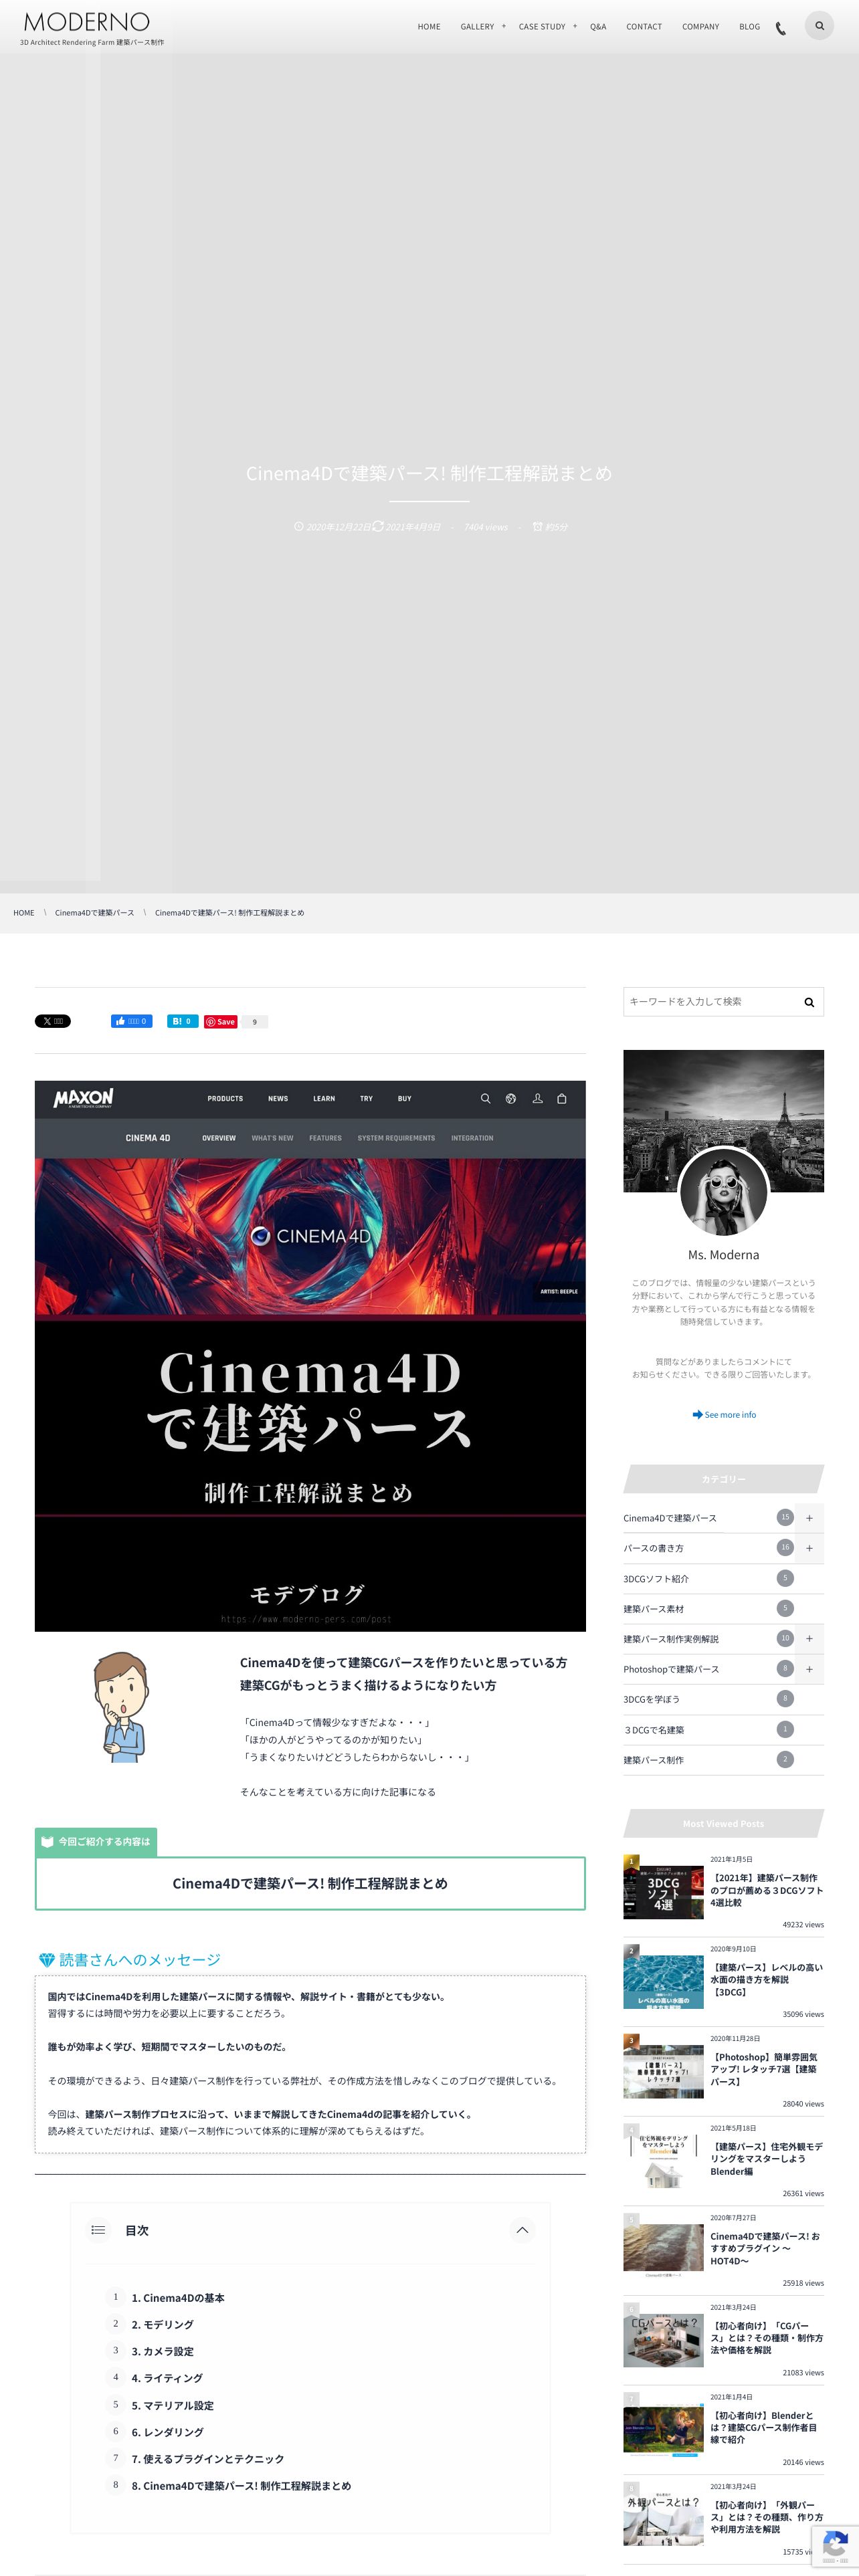Open category 建築パース制作
The height and width of the screenshot is (2576, 859).
click(x=654, y=1760)
